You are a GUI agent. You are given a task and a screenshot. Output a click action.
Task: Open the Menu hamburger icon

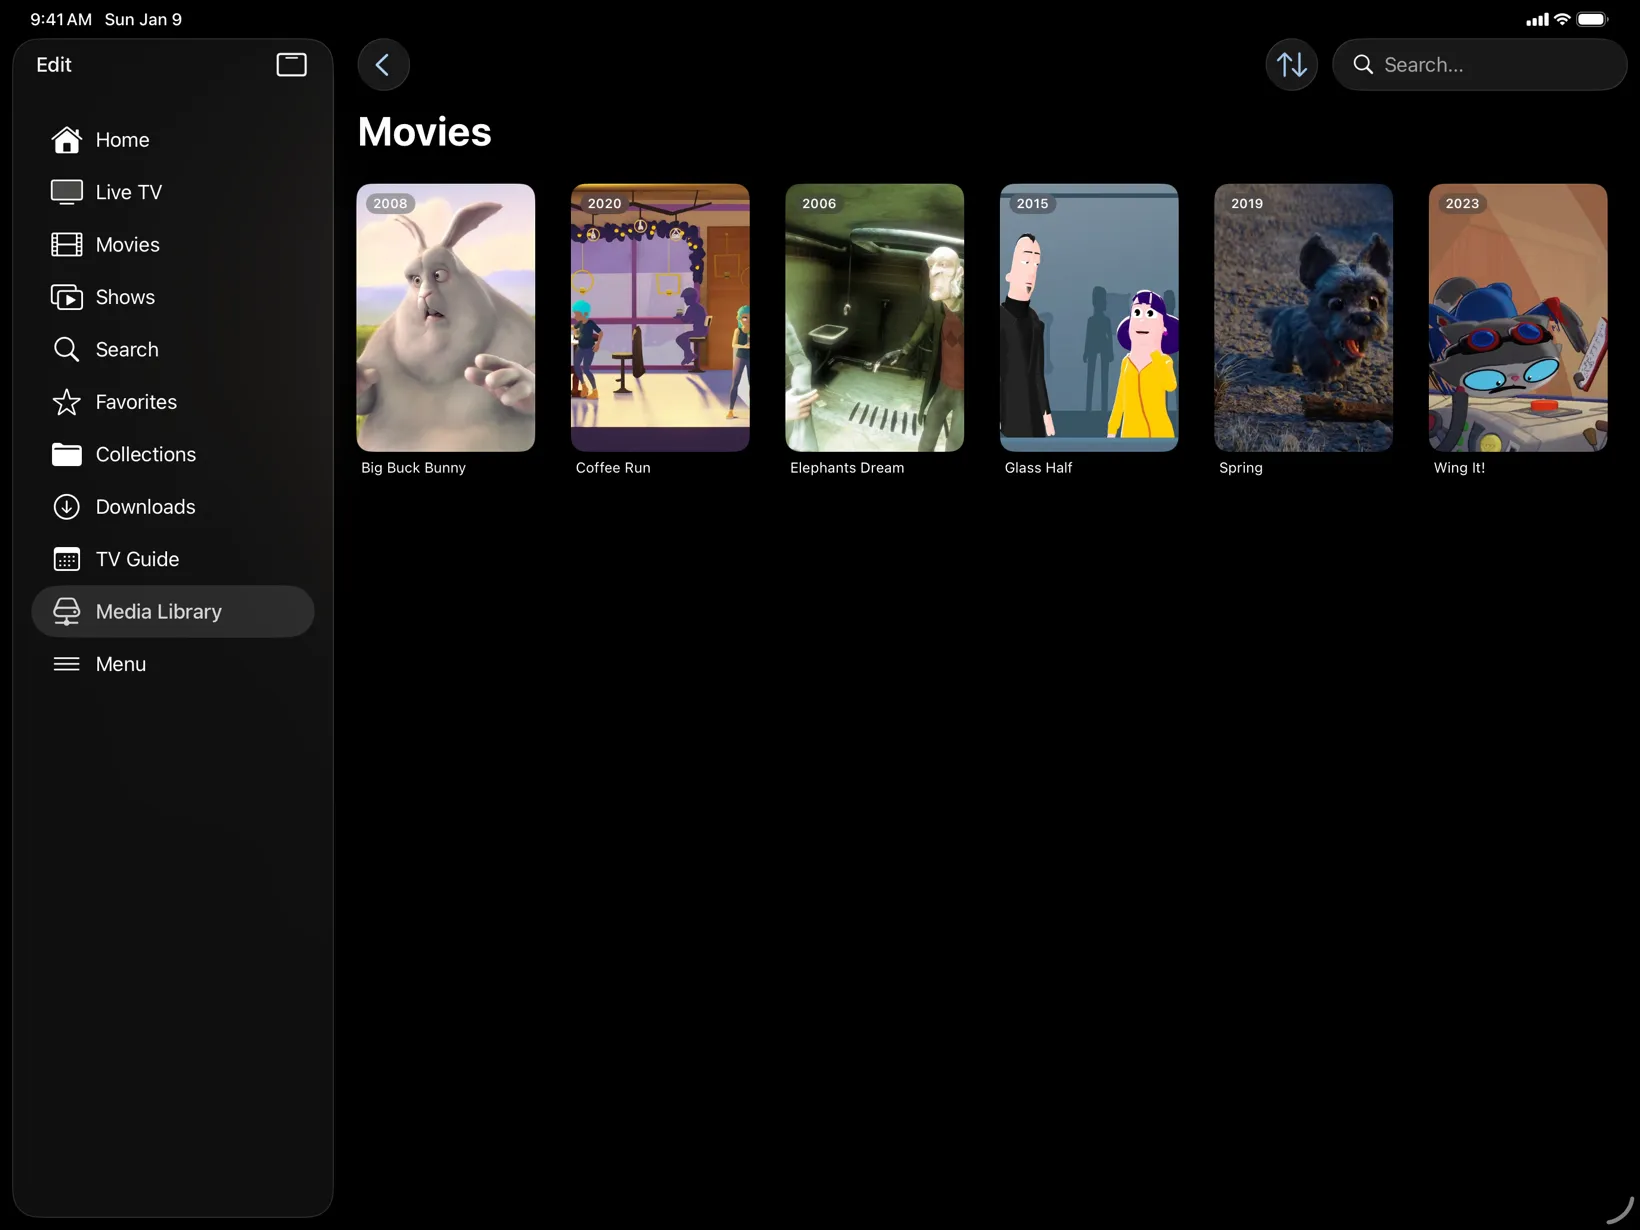tap(66, 664)
